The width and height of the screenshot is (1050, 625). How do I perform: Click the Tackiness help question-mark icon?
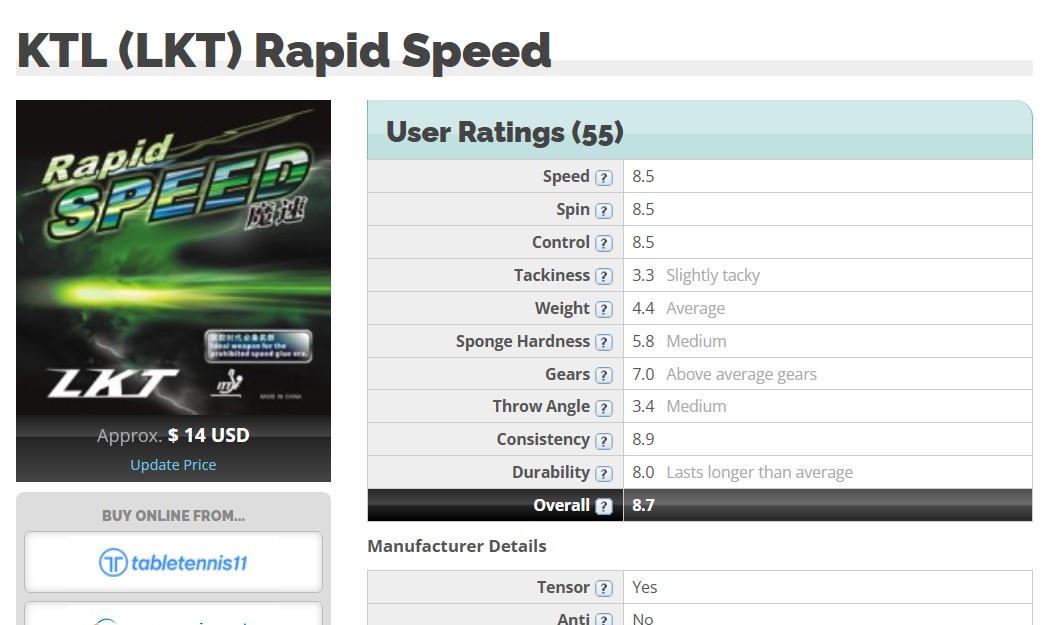603,276
